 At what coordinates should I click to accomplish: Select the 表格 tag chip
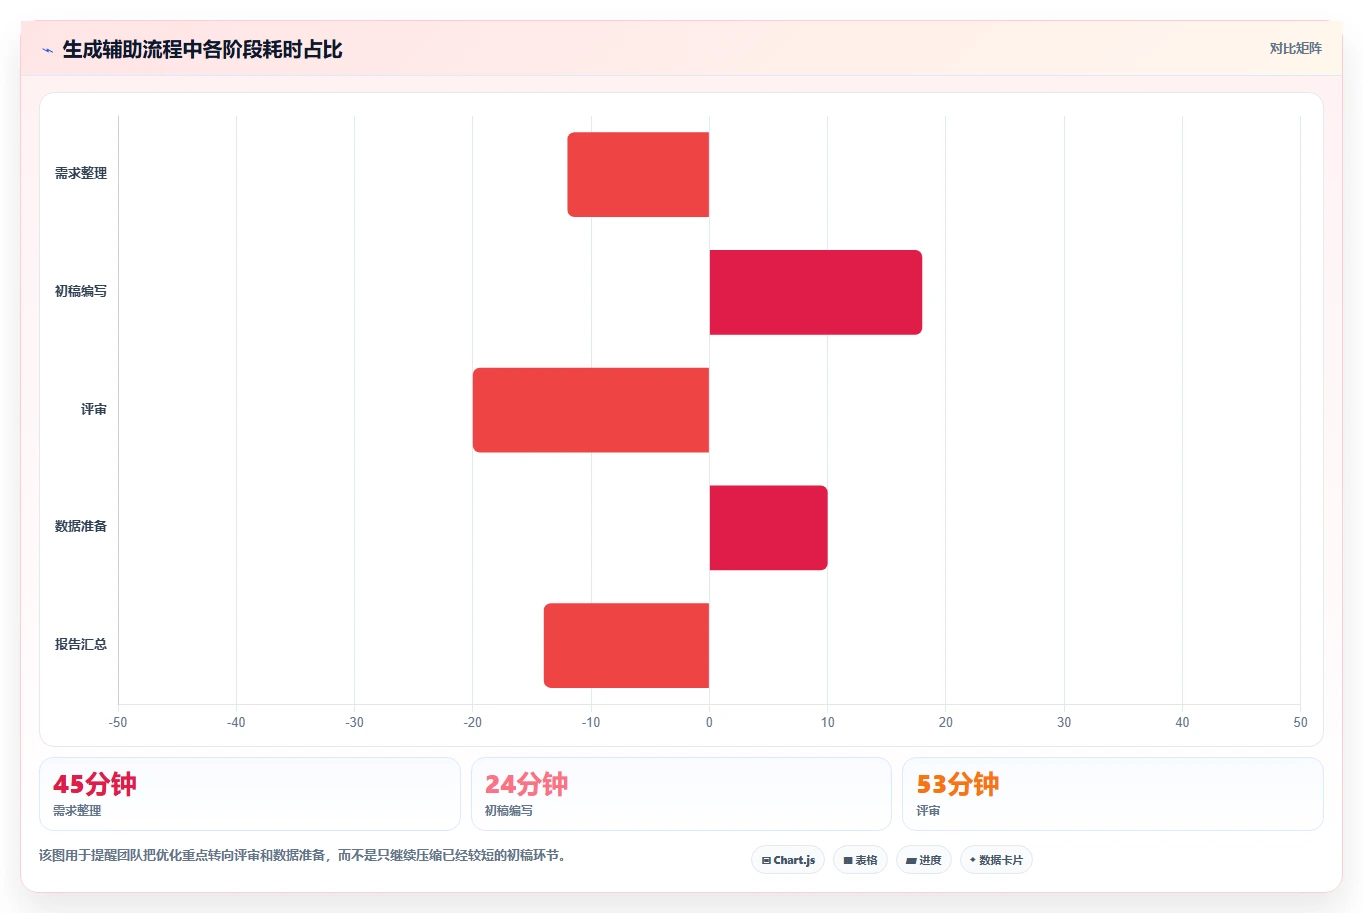(x=860, y=860)
